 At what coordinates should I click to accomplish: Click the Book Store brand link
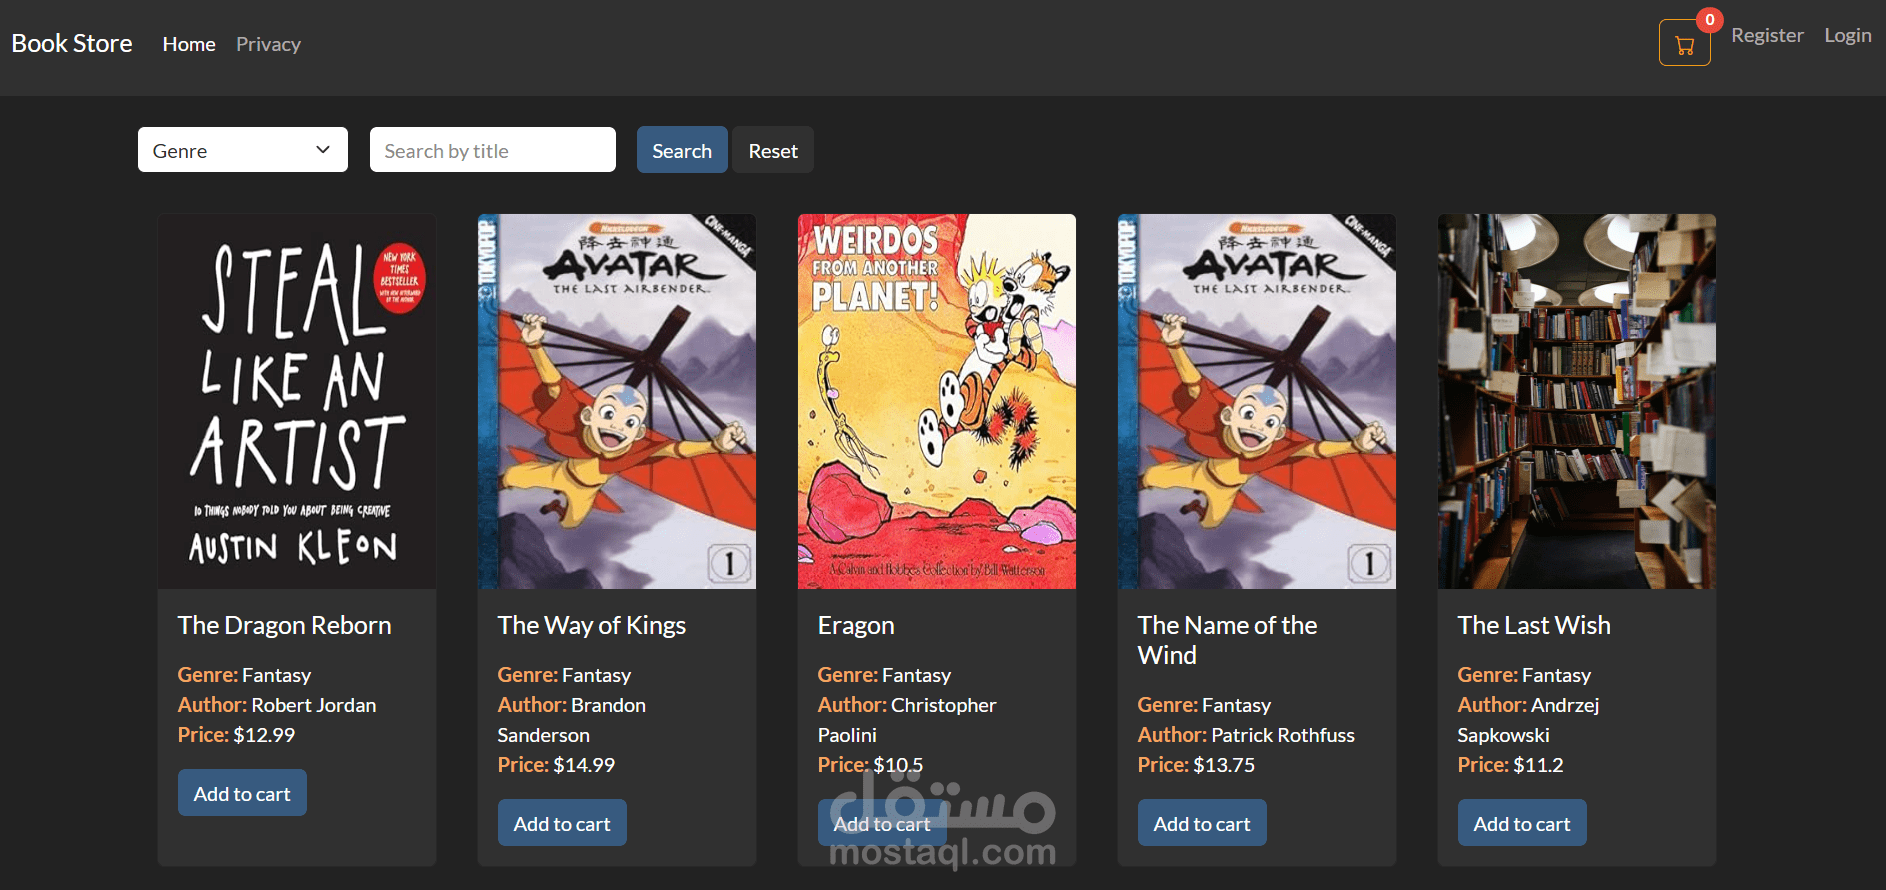(x=72, y=43)
